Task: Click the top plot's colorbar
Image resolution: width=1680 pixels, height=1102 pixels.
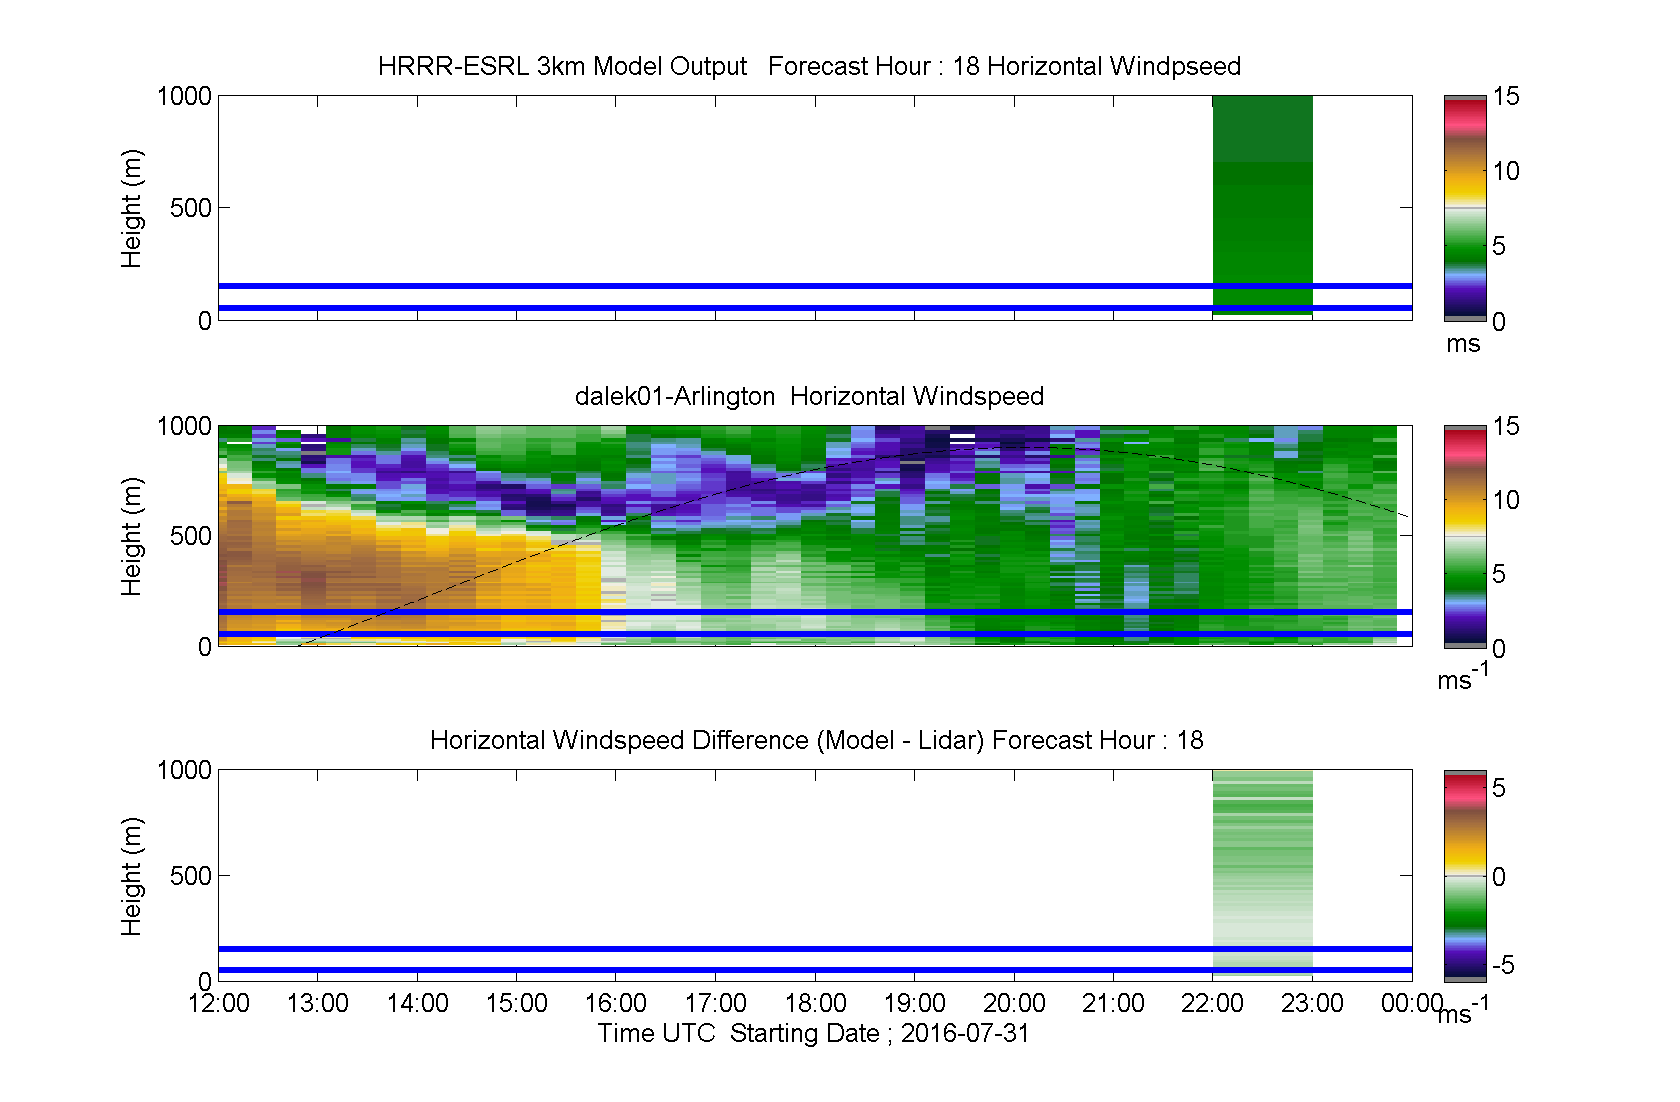Action: [x=1465, y=208]
